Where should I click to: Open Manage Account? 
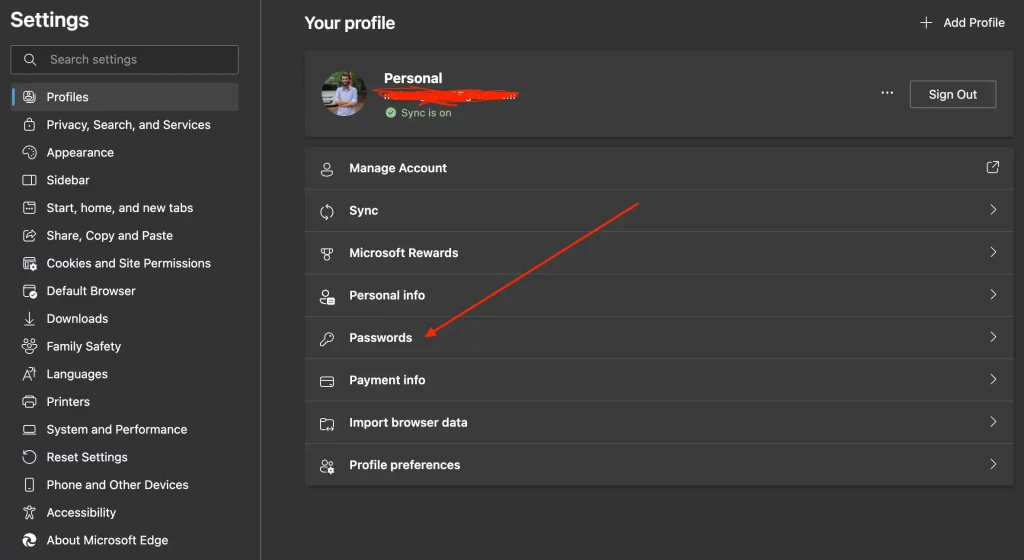(659, 168)
